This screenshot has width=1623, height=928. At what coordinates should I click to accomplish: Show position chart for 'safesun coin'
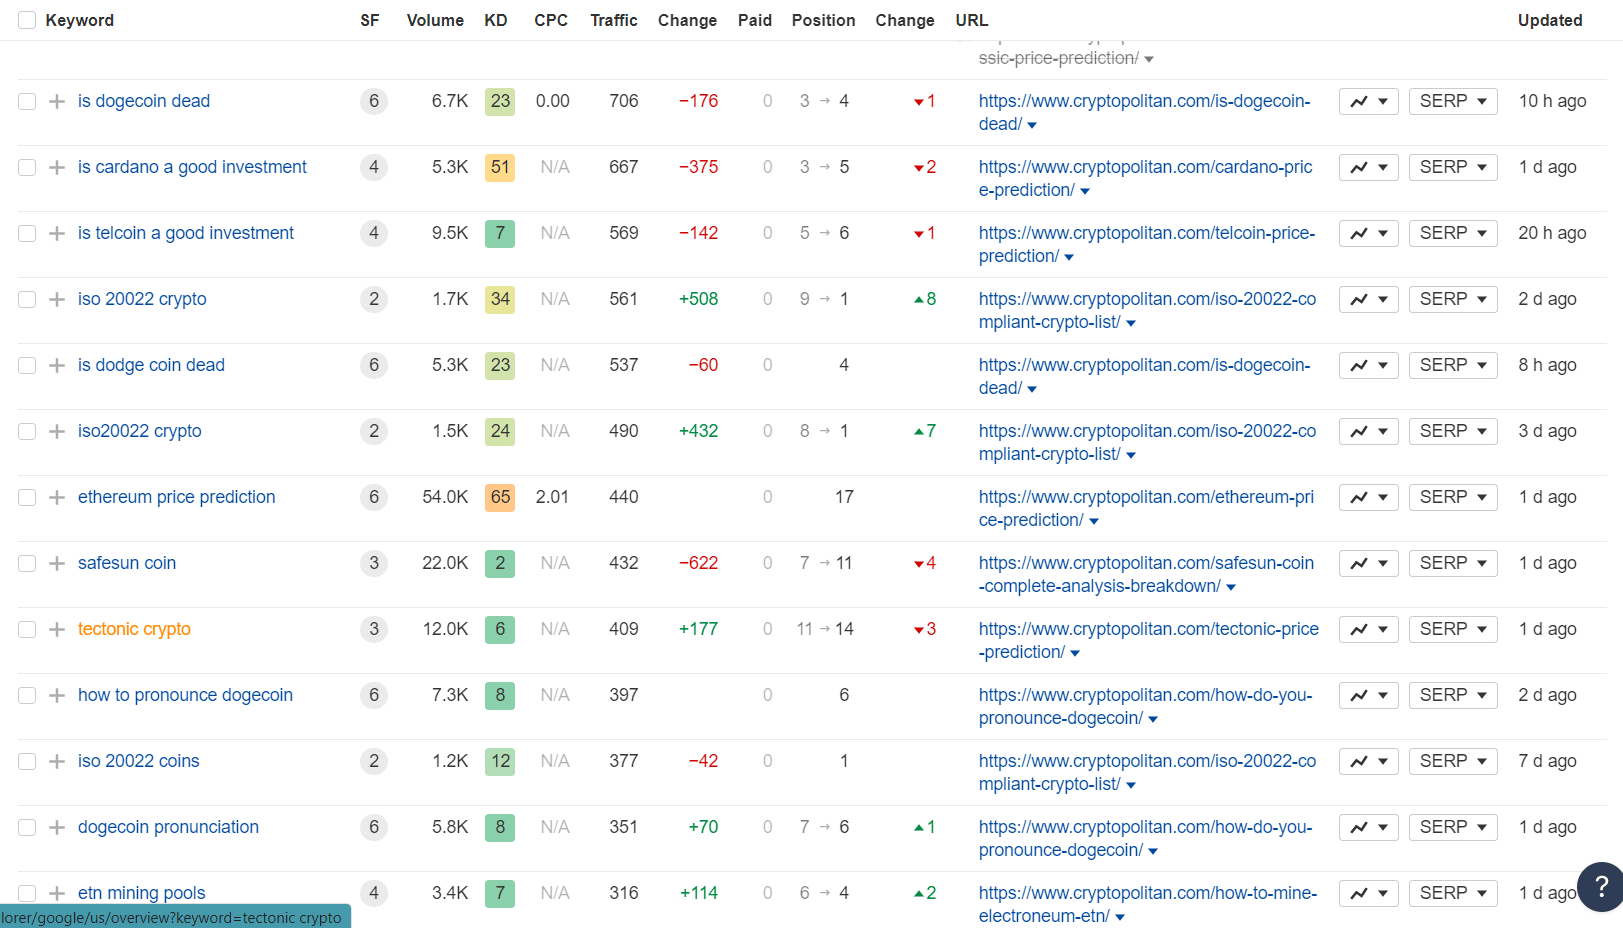click(x=1368, y=563)
